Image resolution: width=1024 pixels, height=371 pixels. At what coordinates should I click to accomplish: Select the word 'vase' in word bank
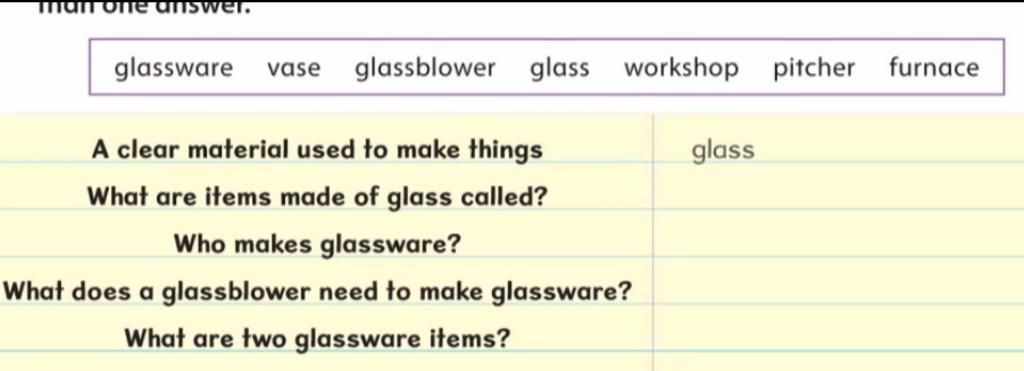point(293,68)
